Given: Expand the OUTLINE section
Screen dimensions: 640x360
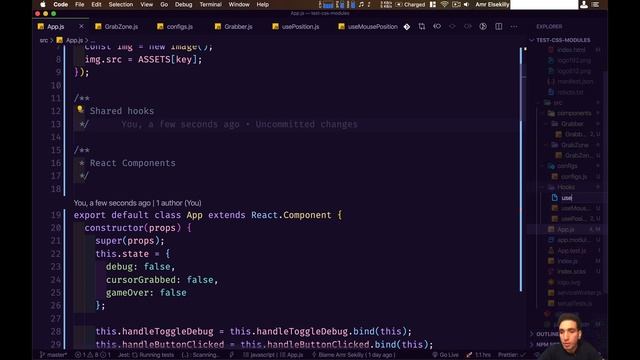Looking at the screenshot, I should click(547, 334).
